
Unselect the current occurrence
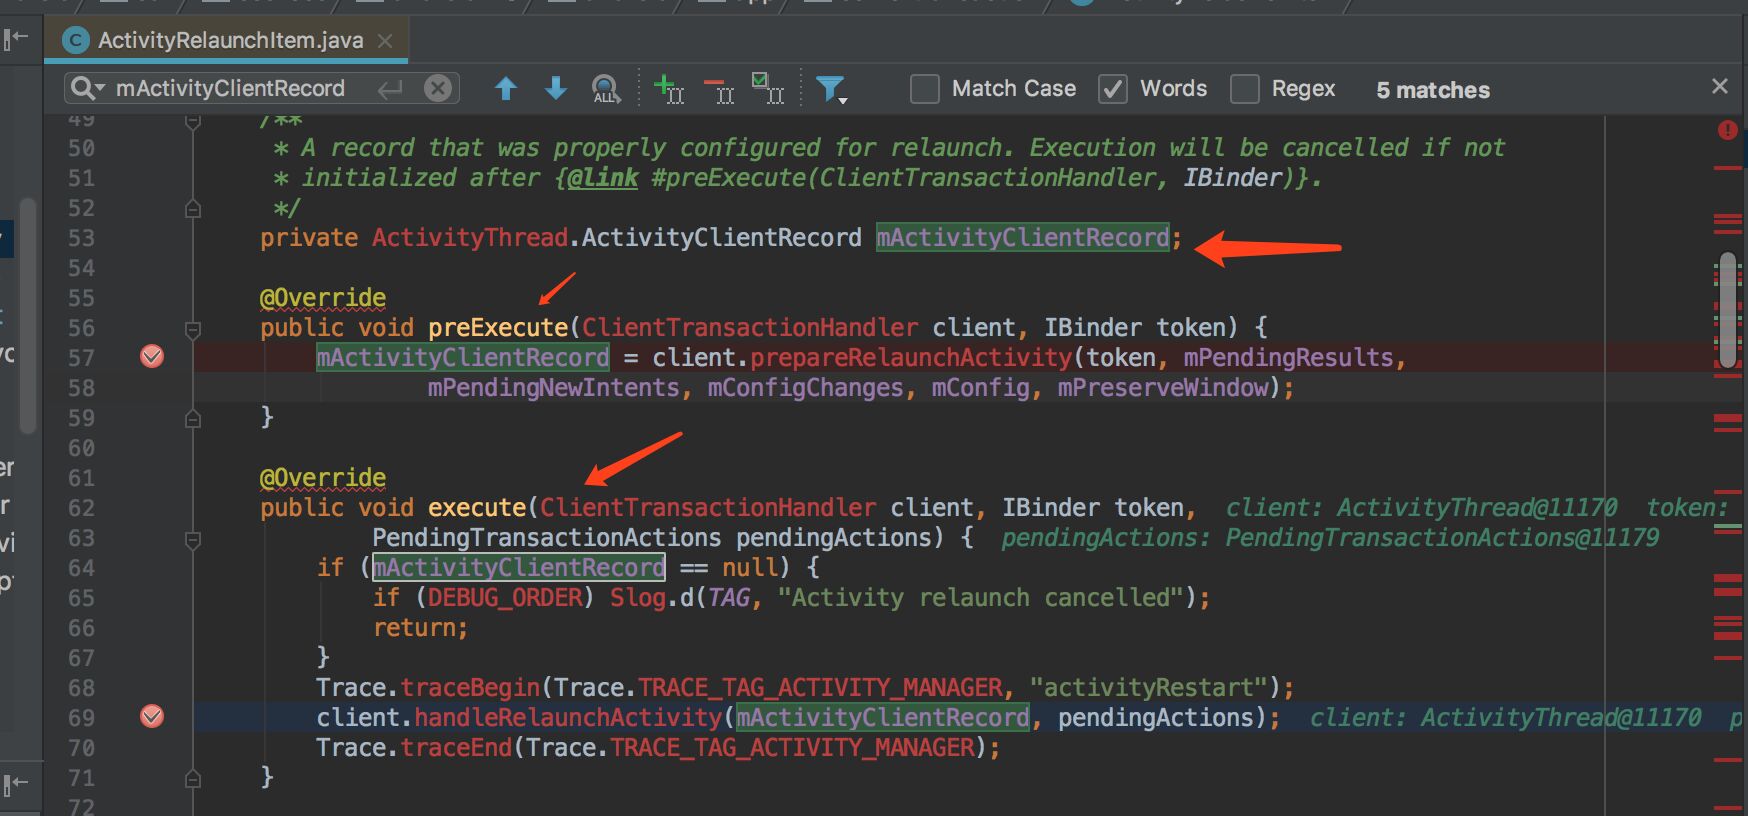(719, 89)
